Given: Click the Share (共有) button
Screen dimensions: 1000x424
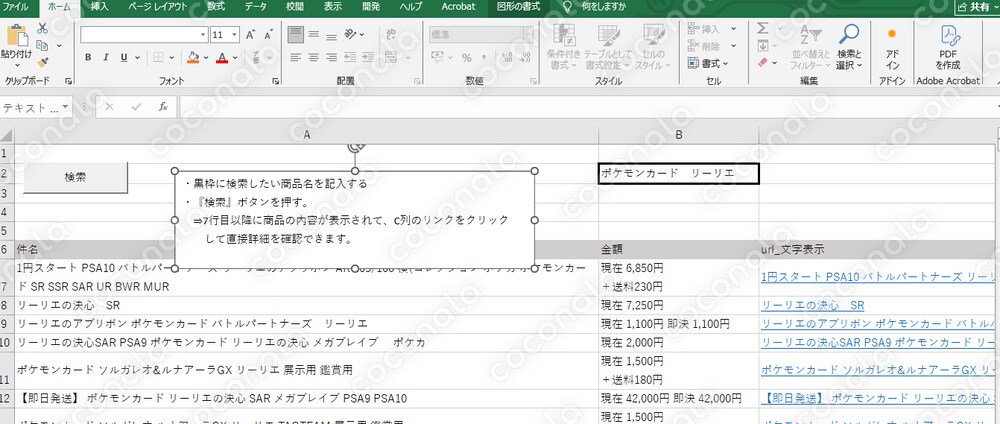Looking at the screenshot, I should 977,7.
